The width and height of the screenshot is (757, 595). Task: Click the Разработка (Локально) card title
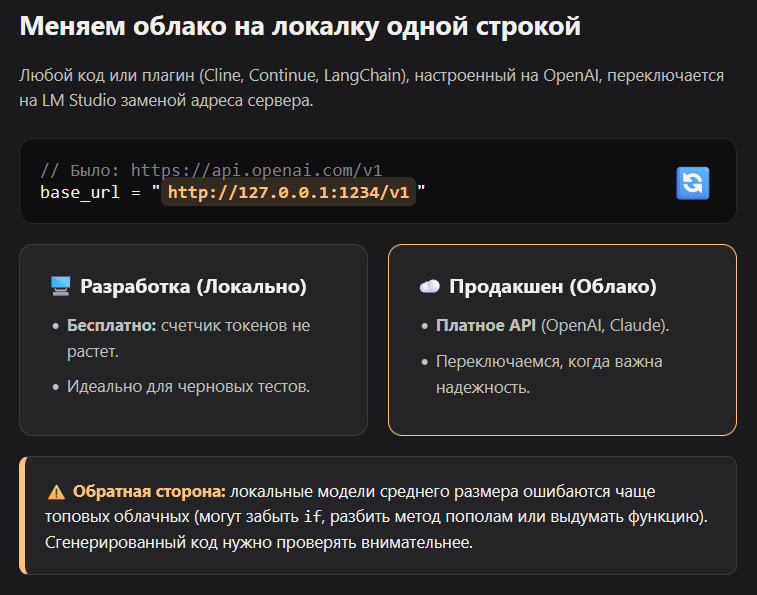point(193,286)
